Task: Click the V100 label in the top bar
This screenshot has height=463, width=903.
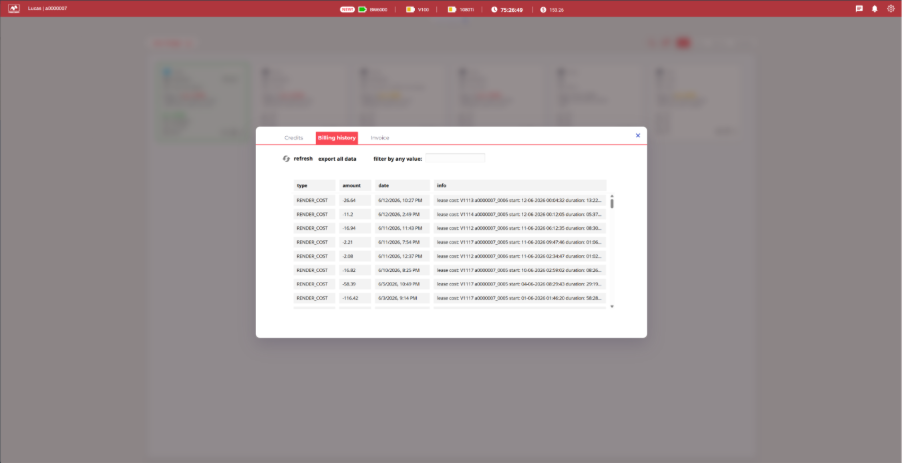Action: point(423,10)
